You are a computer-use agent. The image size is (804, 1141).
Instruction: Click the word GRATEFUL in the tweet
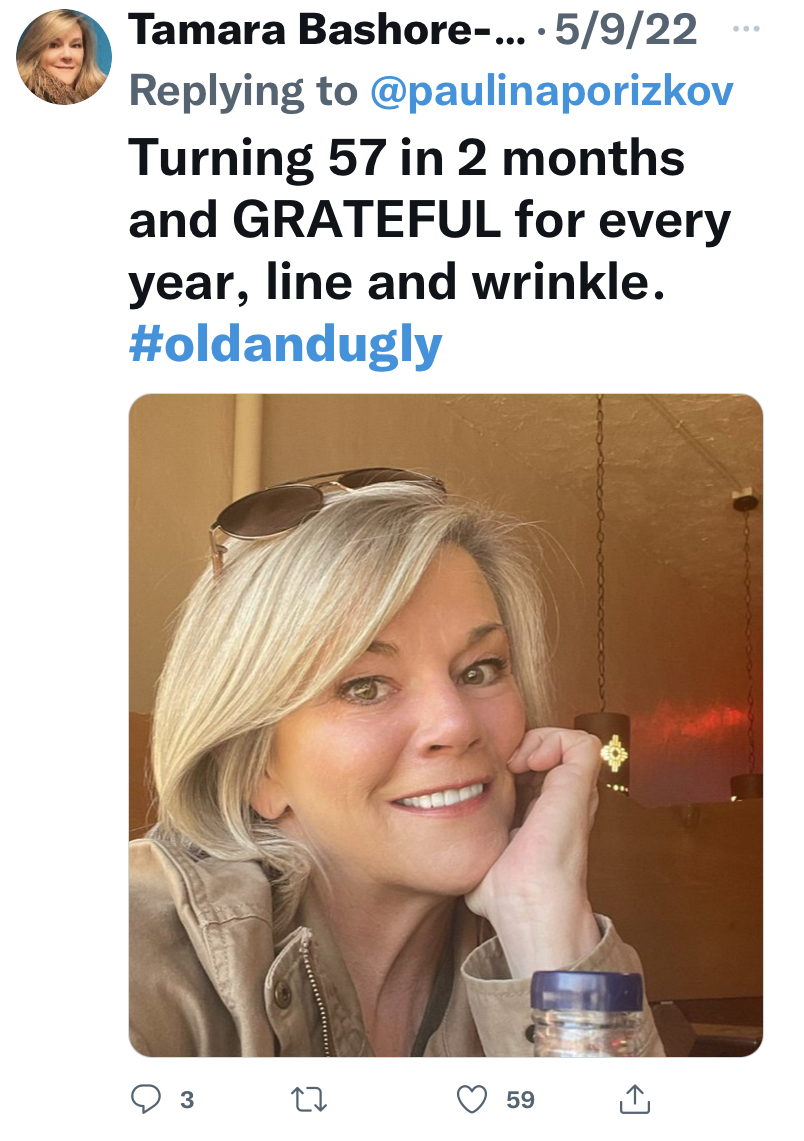[365, 221]
